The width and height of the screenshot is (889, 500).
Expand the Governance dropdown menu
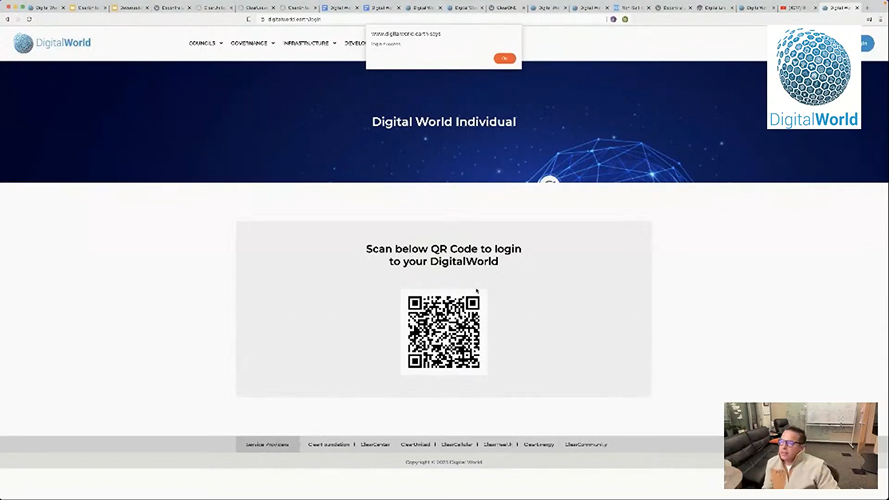252,43
